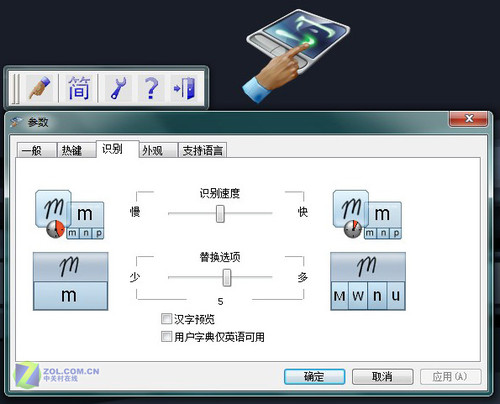Enable the 汉字预览 checkbox
The height and width of the screenshot is (404, 500).
pyautogui.click(x=166, y=319)
